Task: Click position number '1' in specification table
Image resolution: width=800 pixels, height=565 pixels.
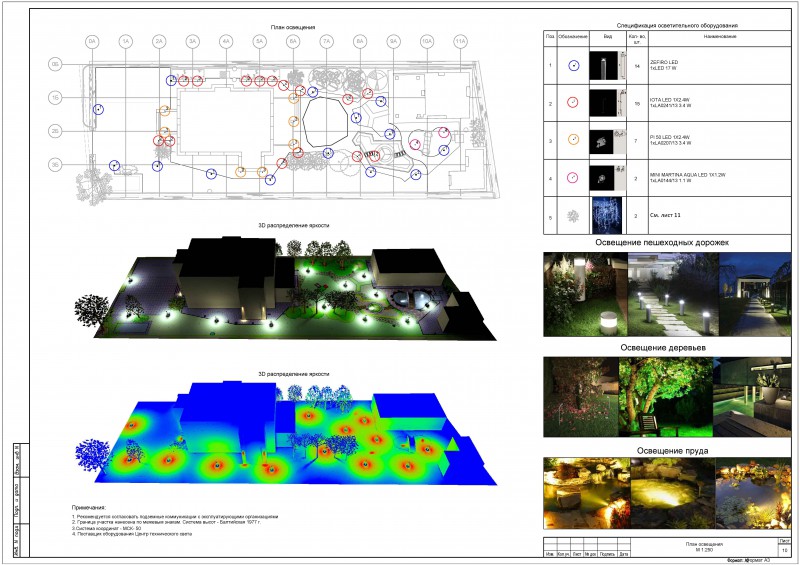Action: tap(550, 65)
